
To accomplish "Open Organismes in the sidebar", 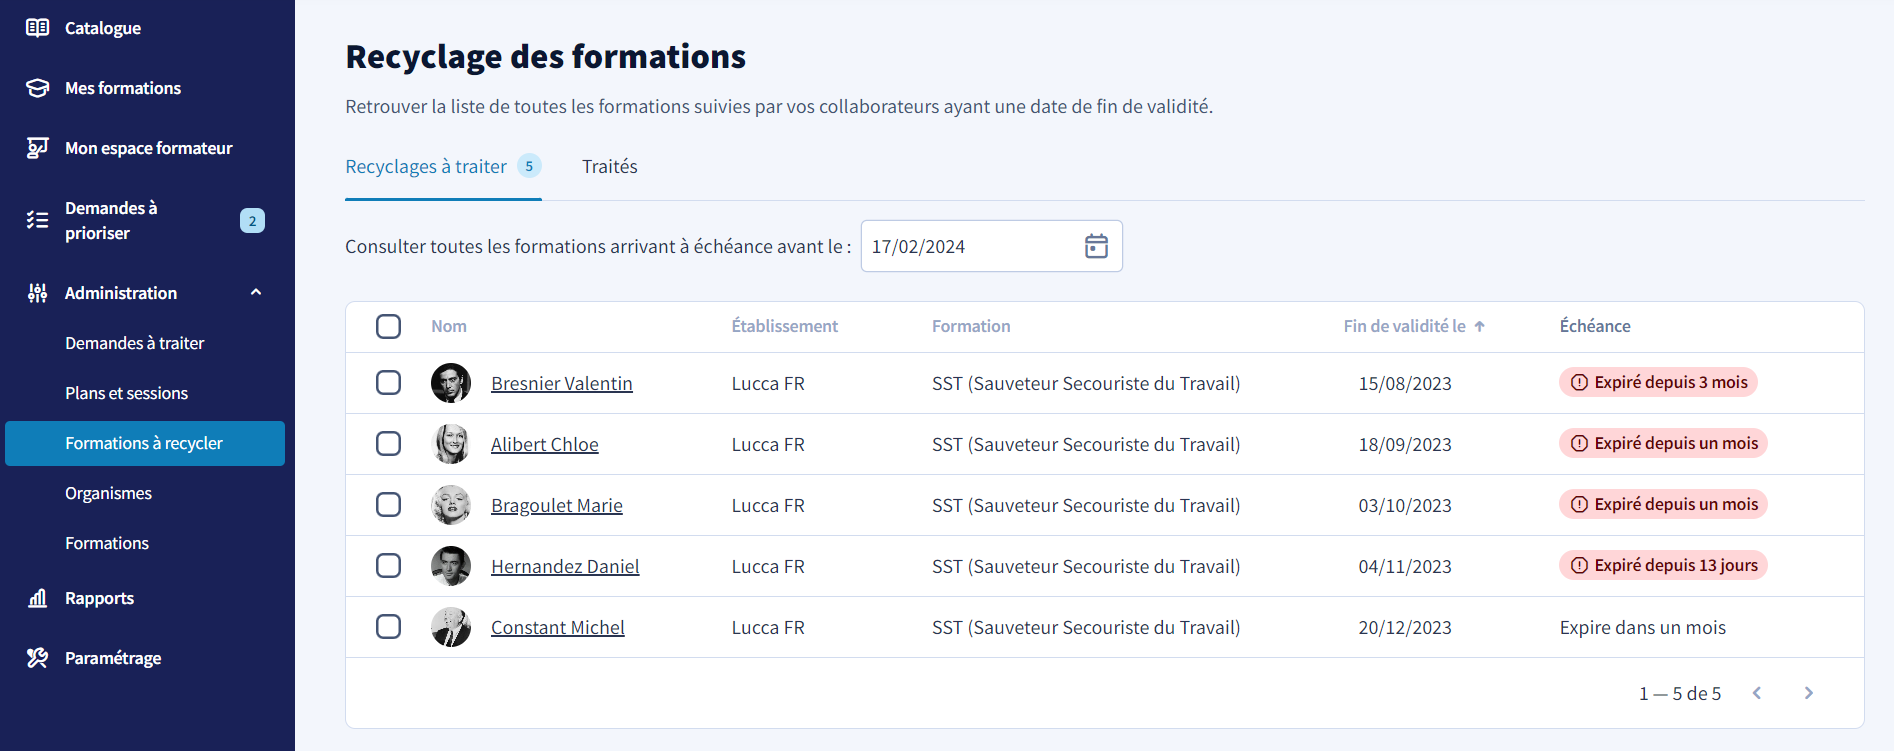I will (x=109, y=493).
